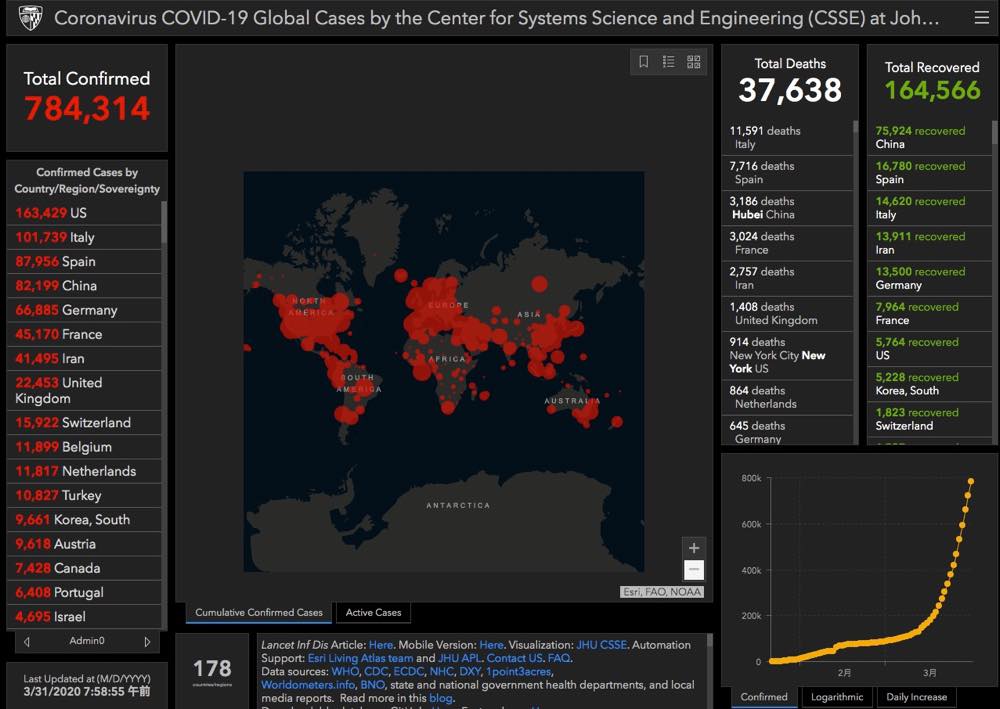Click the scrollbar of the confirmed cases list
Image resolution: width=1000 pixels, height=709 pixels.
[164, 223]
